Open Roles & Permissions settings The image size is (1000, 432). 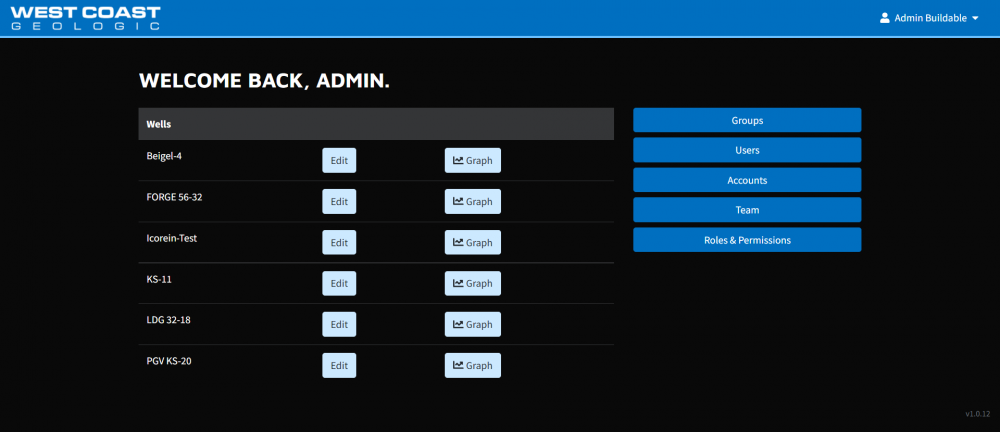[x=746, y=240]
